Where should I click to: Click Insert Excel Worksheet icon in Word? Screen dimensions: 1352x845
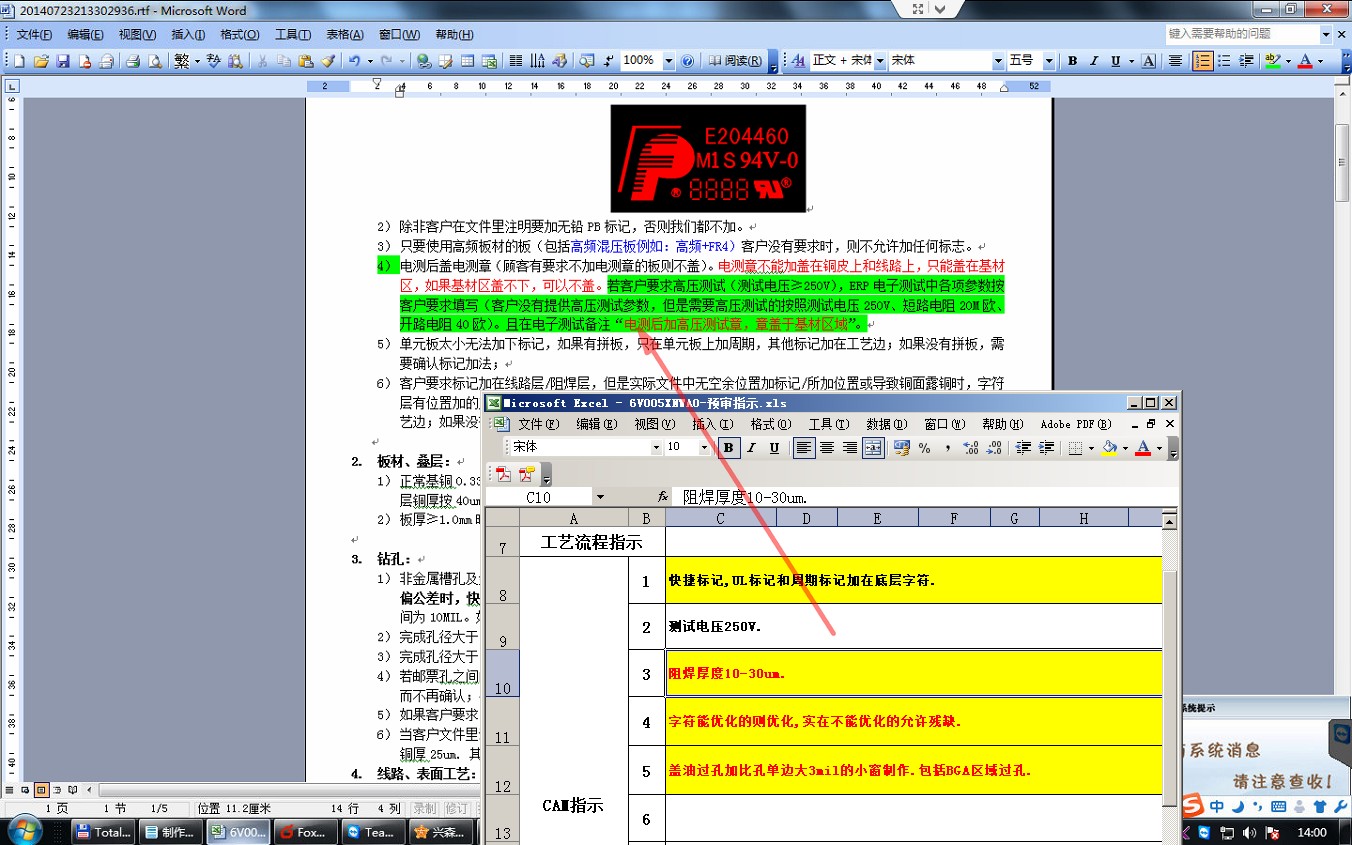click(490, 61)
